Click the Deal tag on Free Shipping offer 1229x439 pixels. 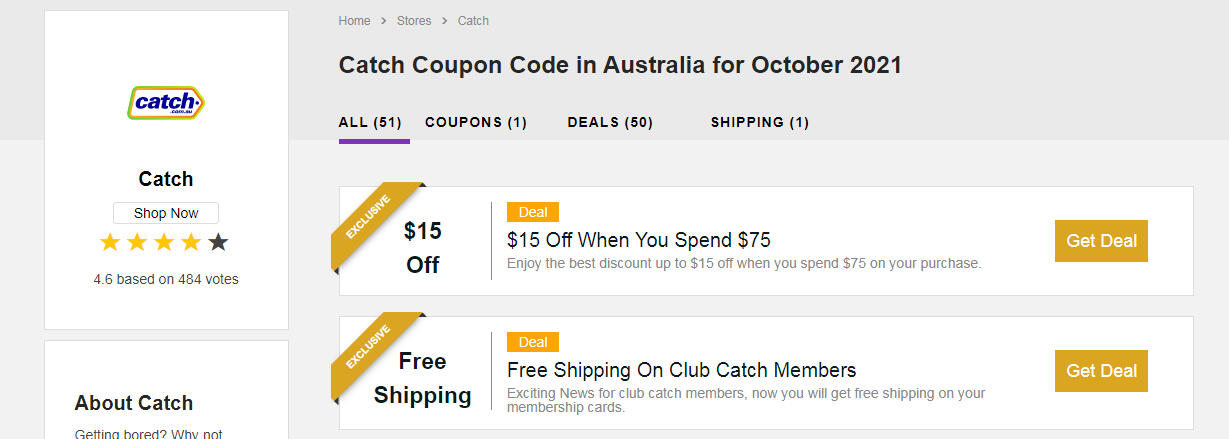533,342
